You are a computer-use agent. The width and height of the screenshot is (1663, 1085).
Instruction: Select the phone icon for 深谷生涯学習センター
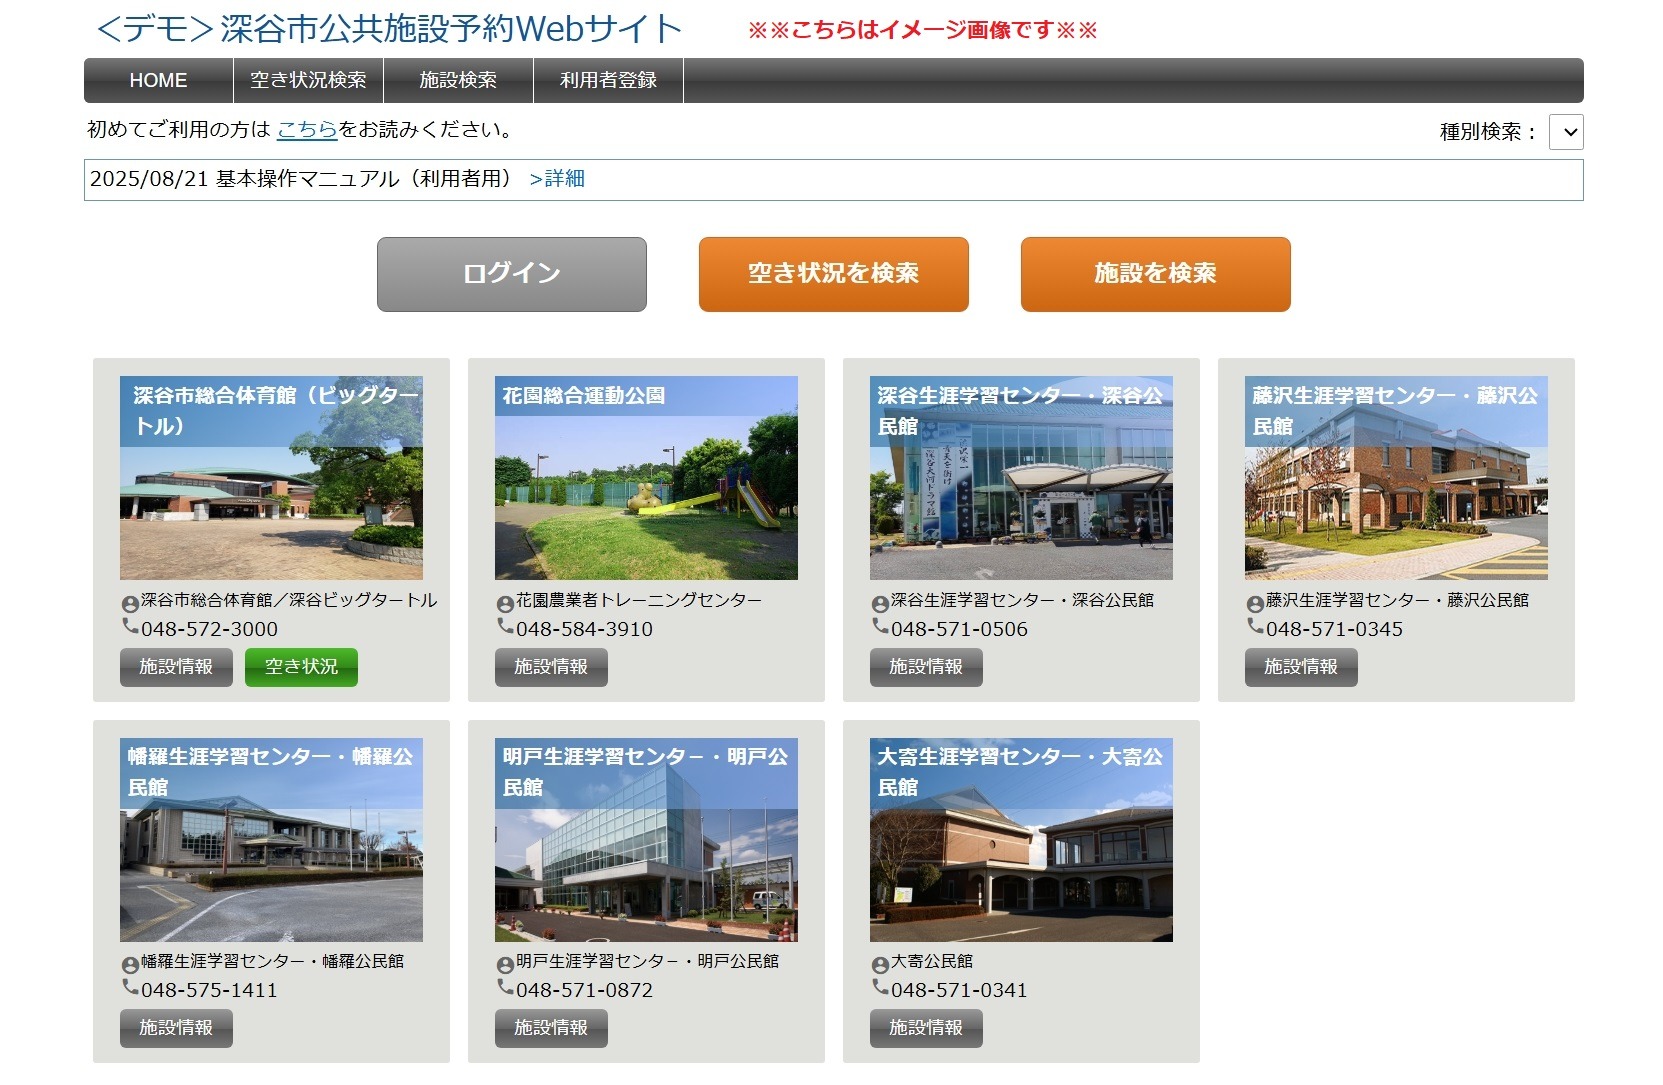pyautogui.click(x=881, y=629)
